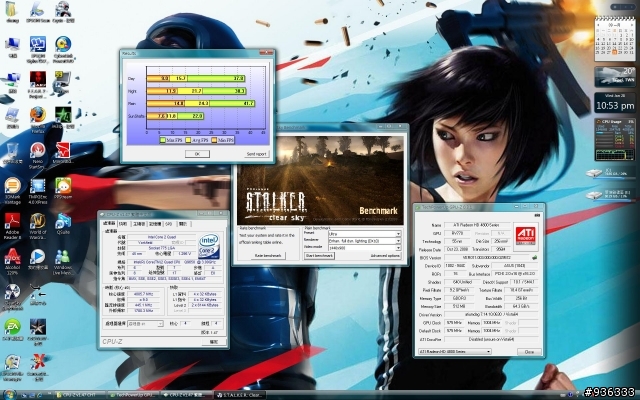
Task: Click the Plain bar in Results chart
Action: click(x=201, y=104)
